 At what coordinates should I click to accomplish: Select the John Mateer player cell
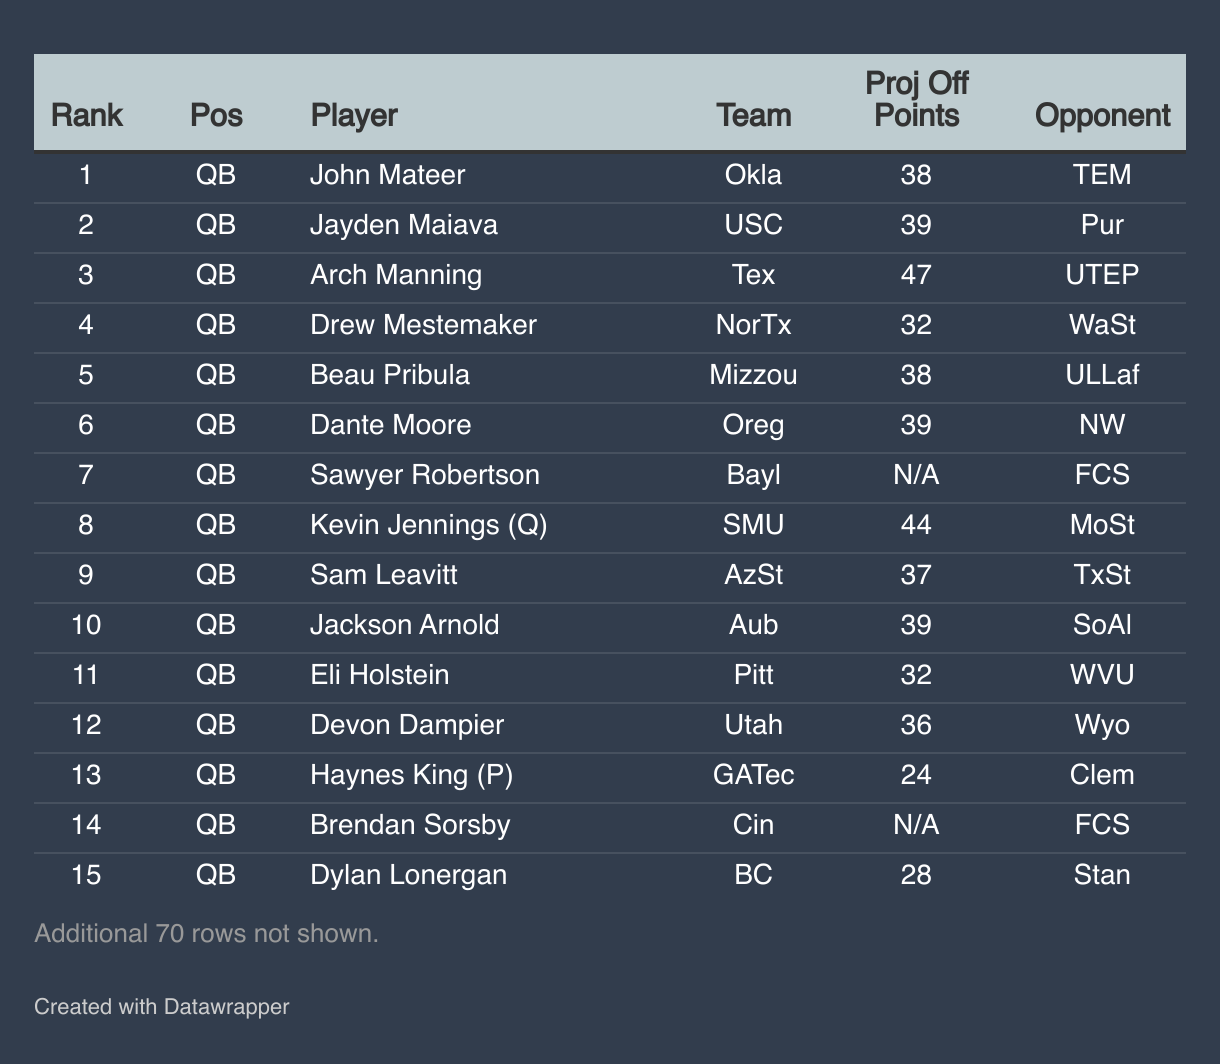coord(387,175)
